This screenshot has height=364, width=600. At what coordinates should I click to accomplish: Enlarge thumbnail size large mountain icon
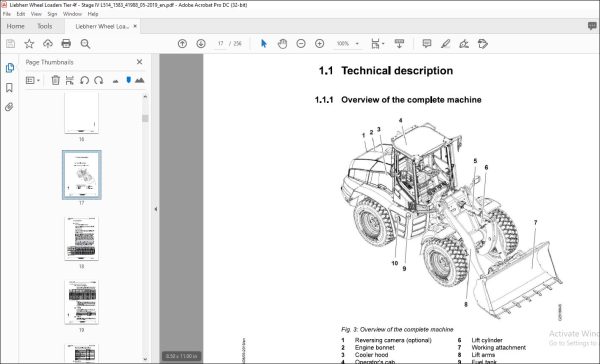(140, 80)
